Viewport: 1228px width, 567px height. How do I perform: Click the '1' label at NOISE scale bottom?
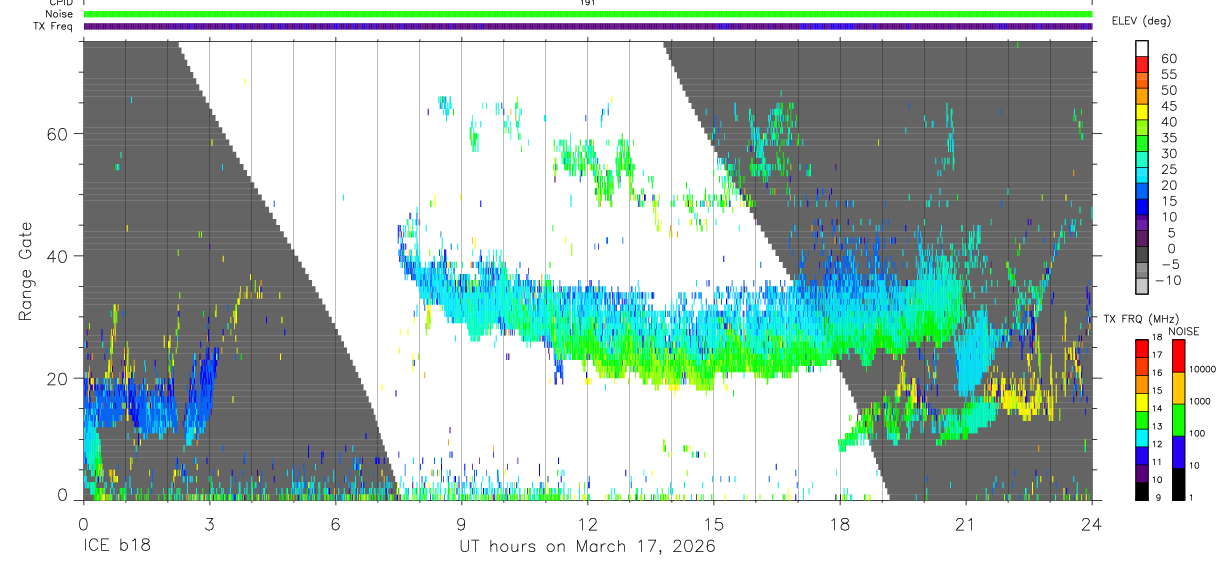(x=1193, y=497)
